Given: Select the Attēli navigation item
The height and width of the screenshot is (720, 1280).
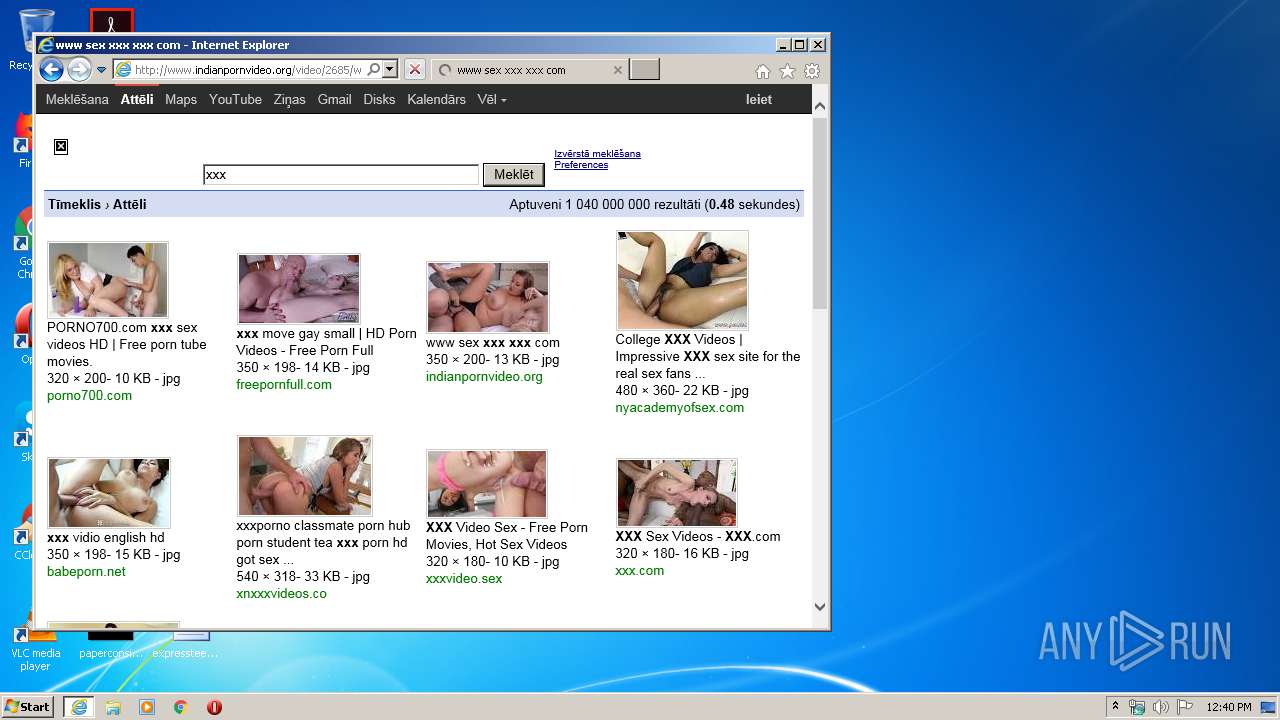Looking at the screenshot, I should 137,99.
